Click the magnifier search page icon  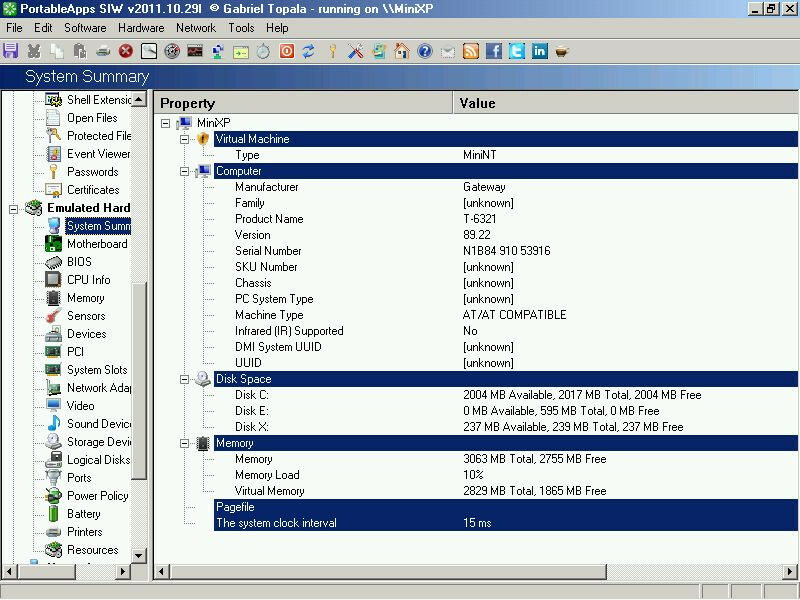149,51
